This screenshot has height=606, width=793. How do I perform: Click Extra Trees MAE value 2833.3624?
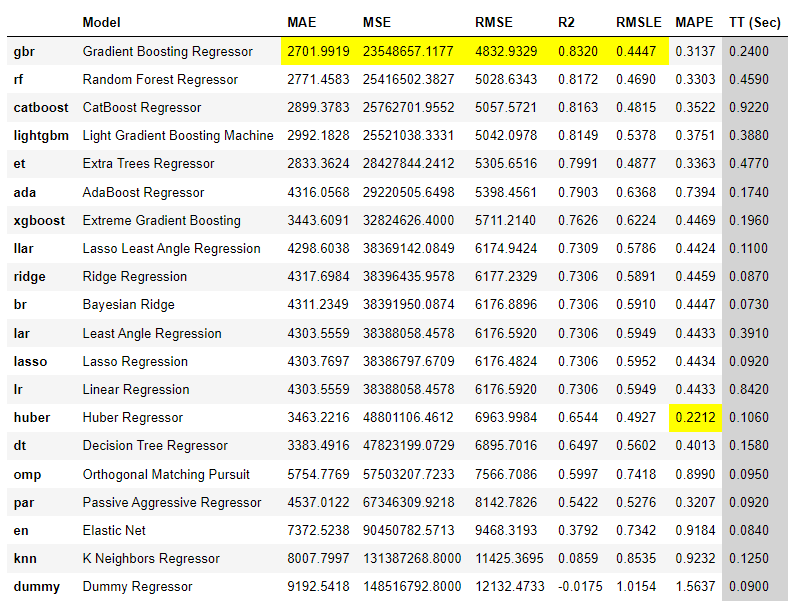point(318,163)
